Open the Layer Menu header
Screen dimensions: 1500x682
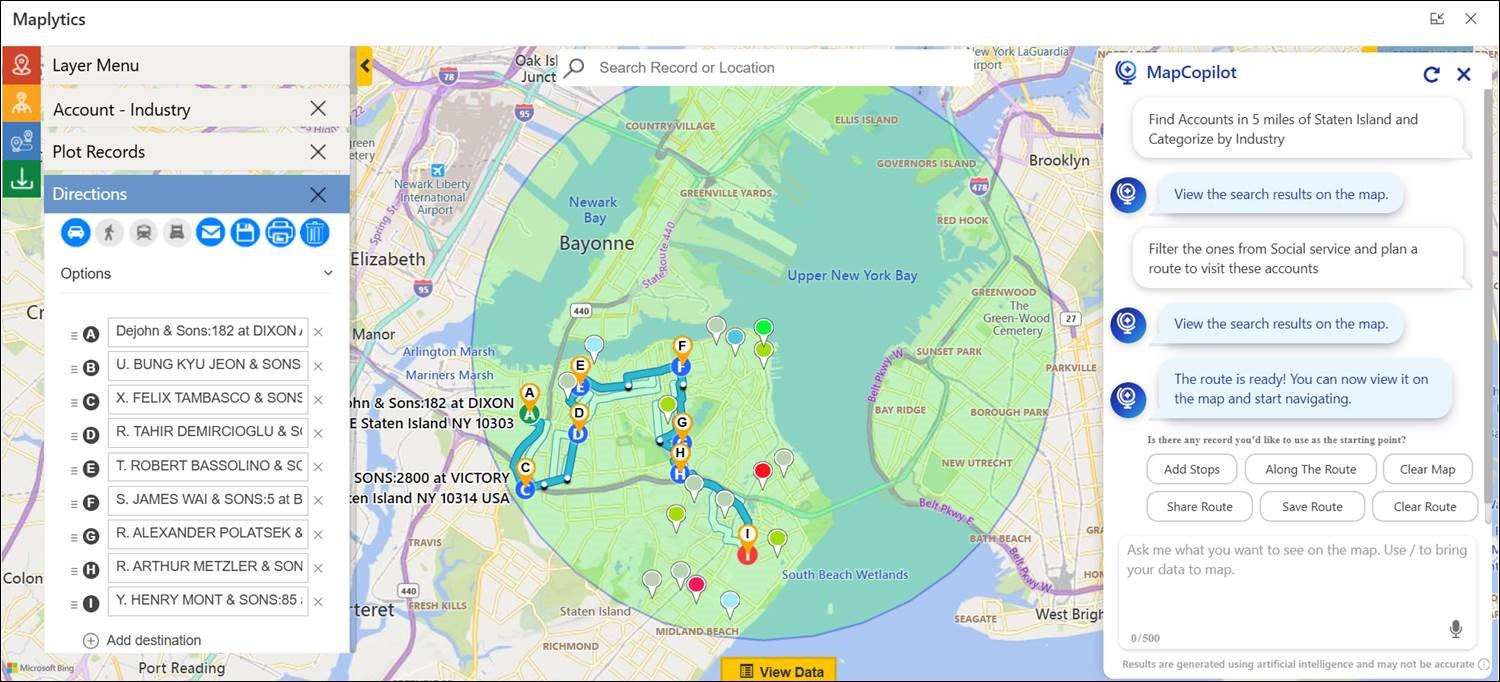[x=96, y=64]
